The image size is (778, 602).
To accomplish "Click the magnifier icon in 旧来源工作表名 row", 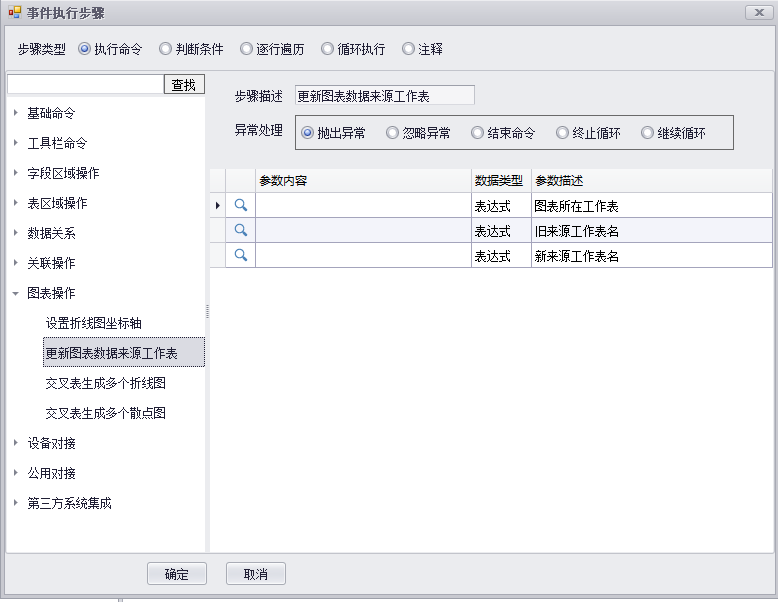I will point(240,230).
